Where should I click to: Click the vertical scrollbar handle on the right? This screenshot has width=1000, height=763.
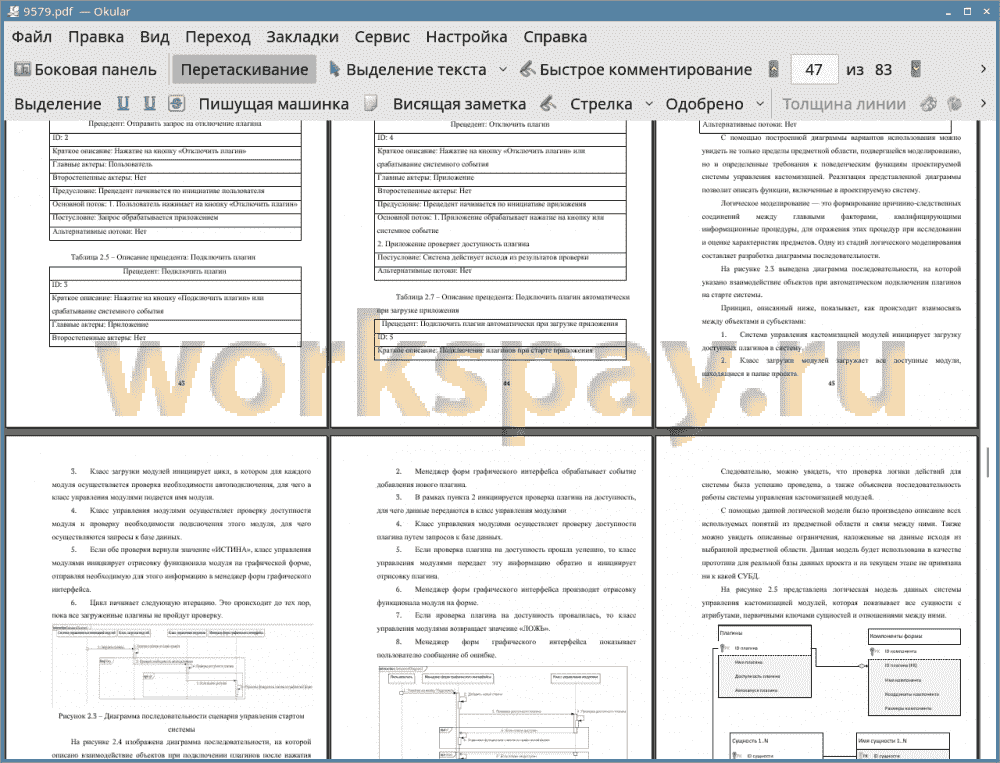[x=988, y=462]
